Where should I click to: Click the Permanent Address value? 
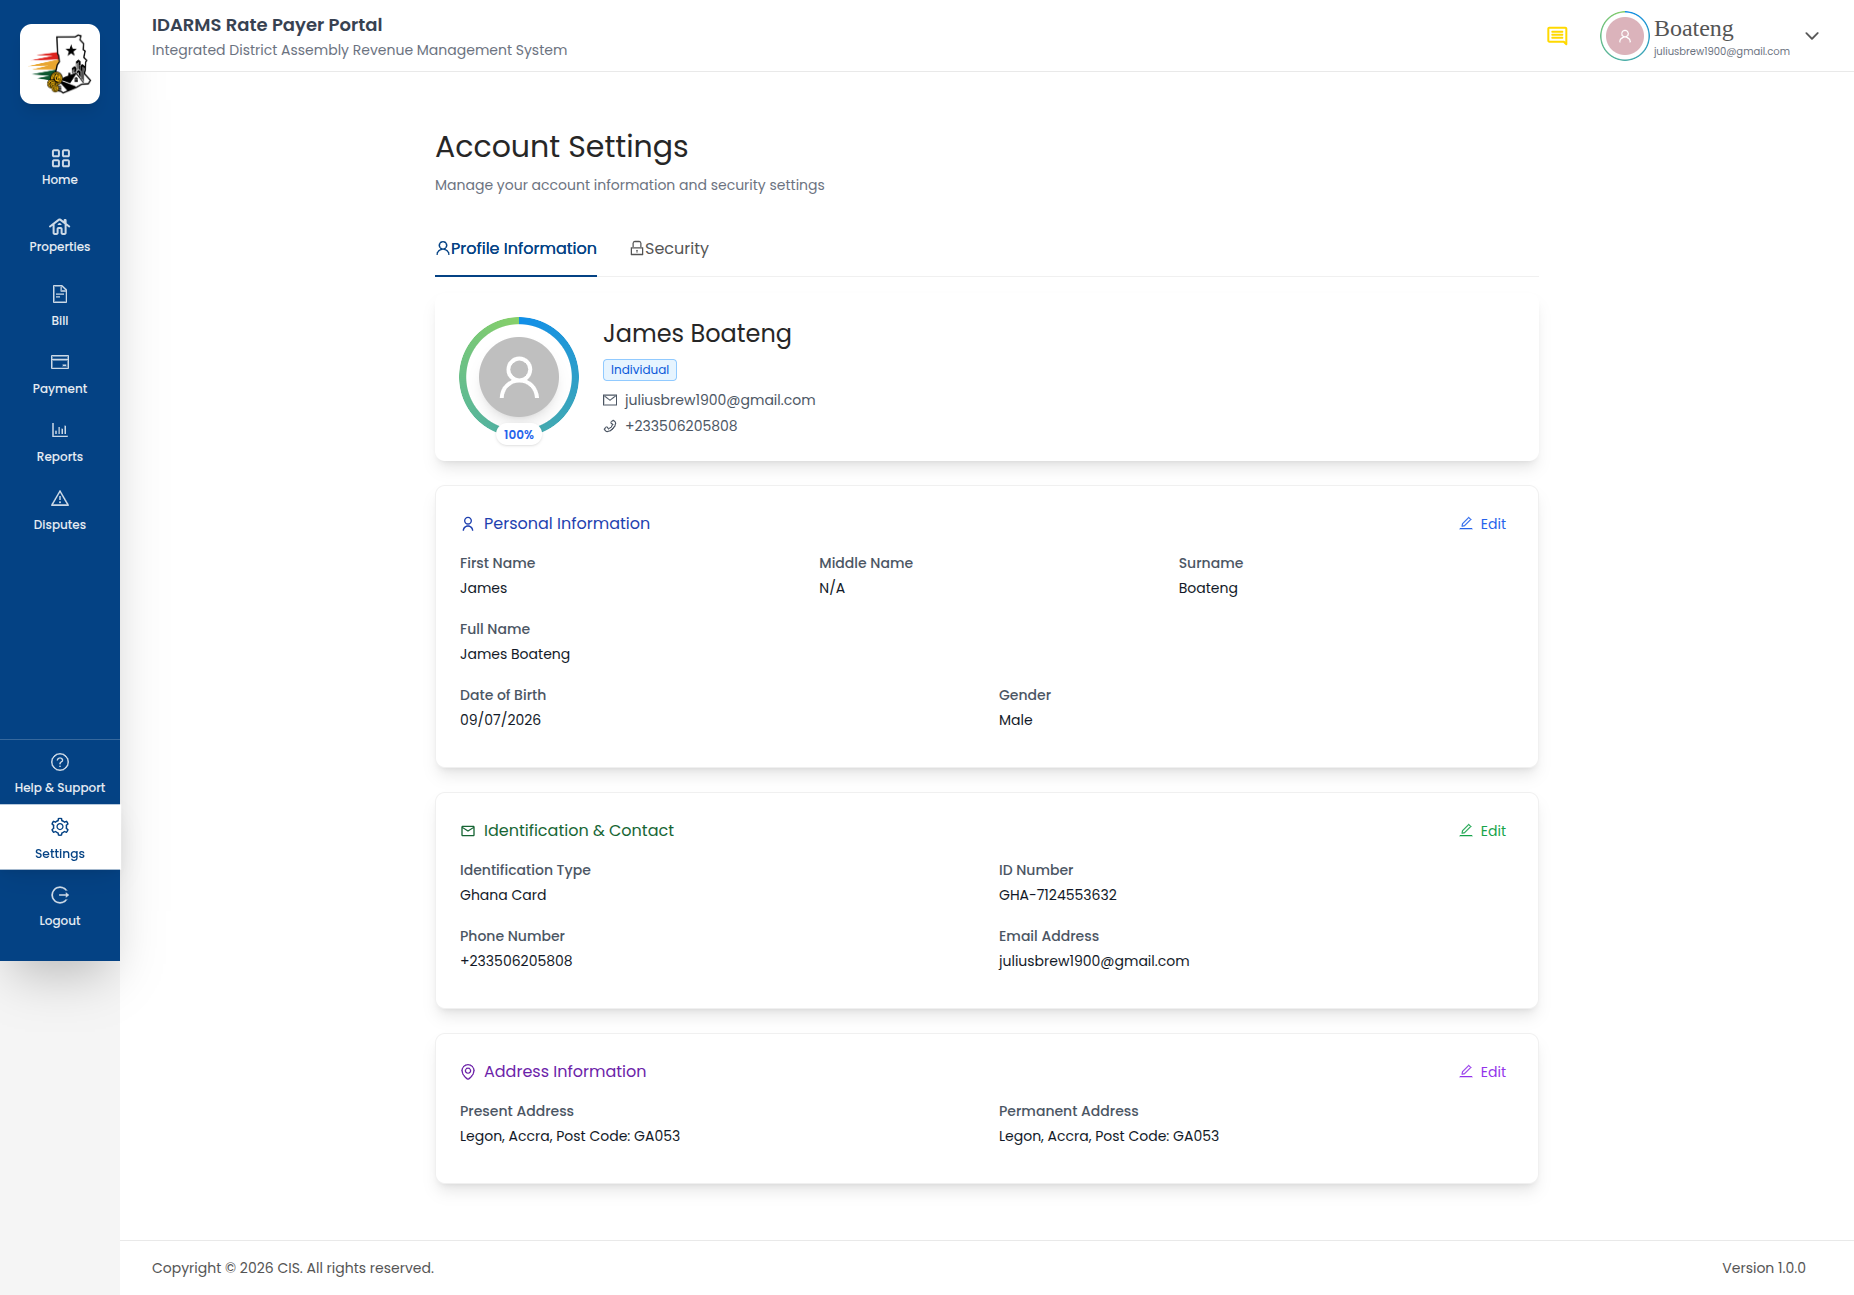pos(1109,1136)
